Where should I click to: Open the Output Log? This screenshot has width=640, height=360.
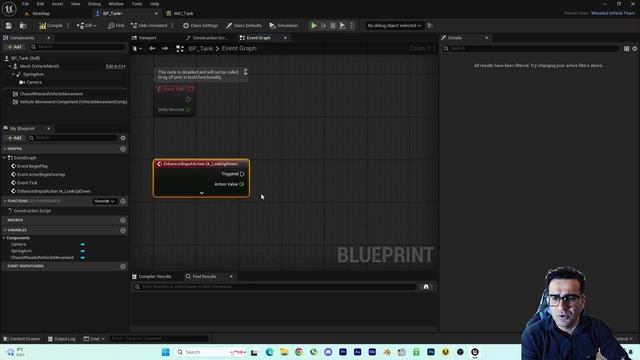pyautogui.click(x=62, y=339)
